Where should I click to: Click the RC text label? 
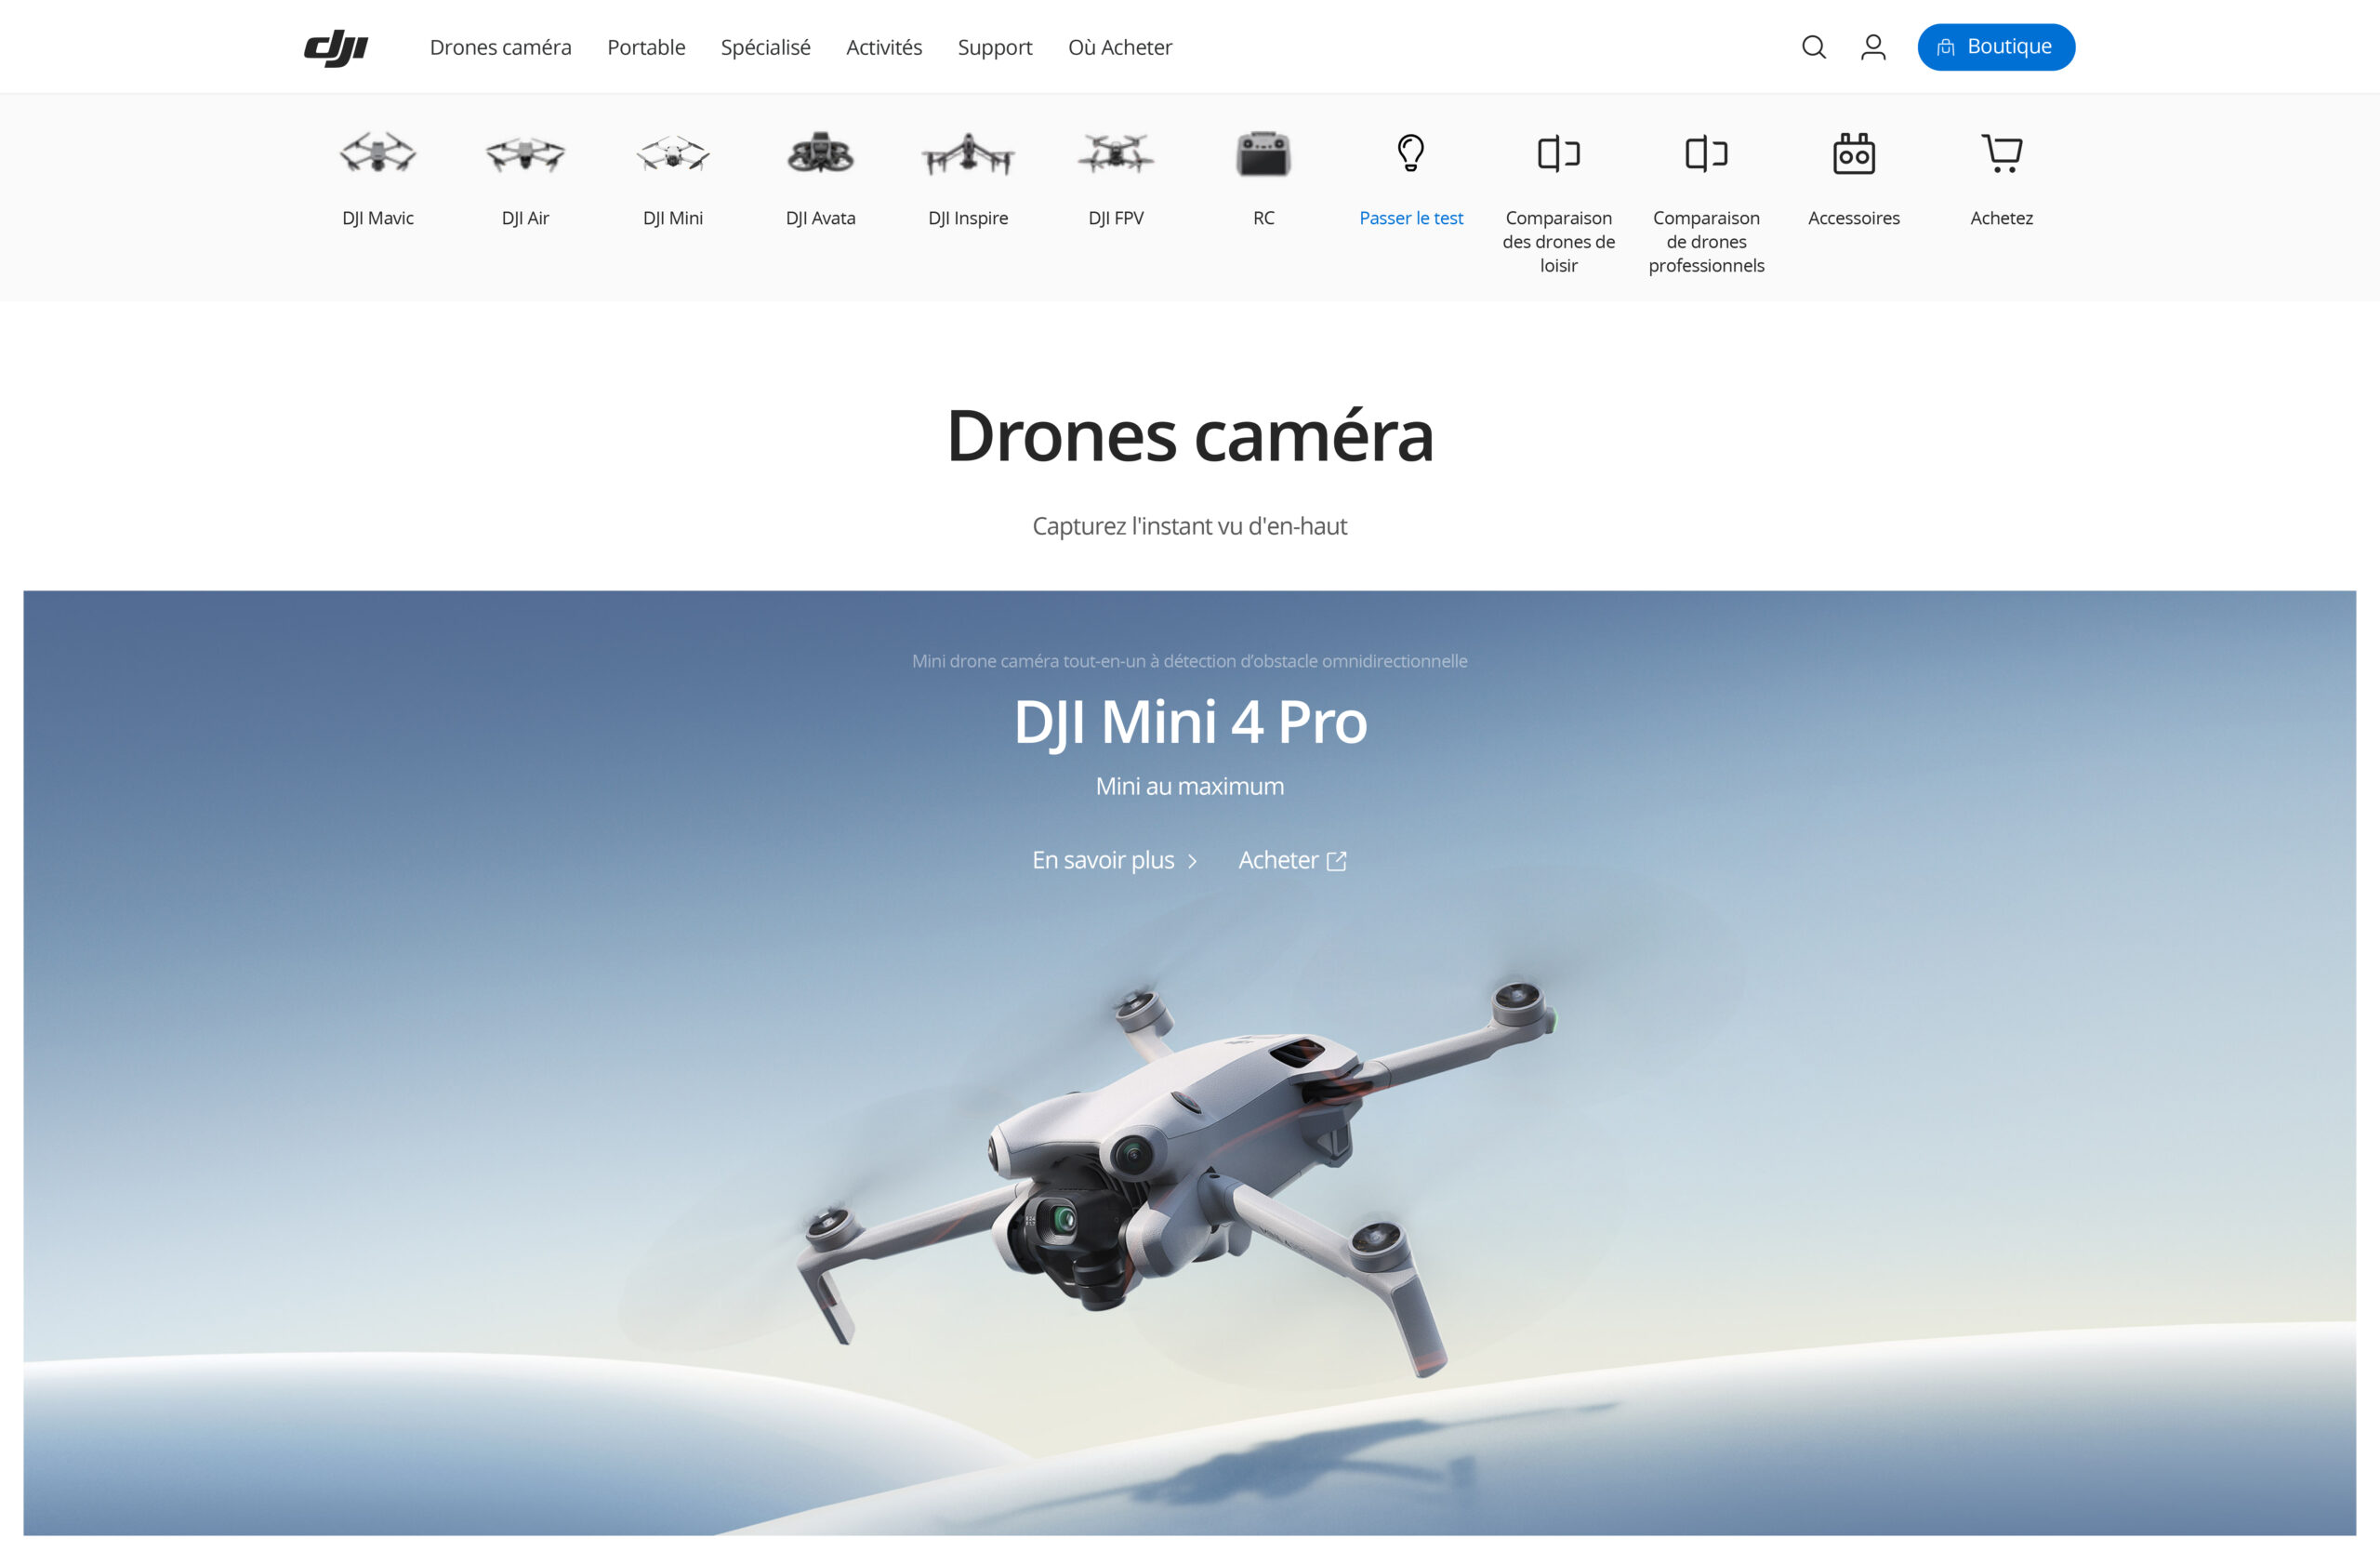(x=1264, y=218)
